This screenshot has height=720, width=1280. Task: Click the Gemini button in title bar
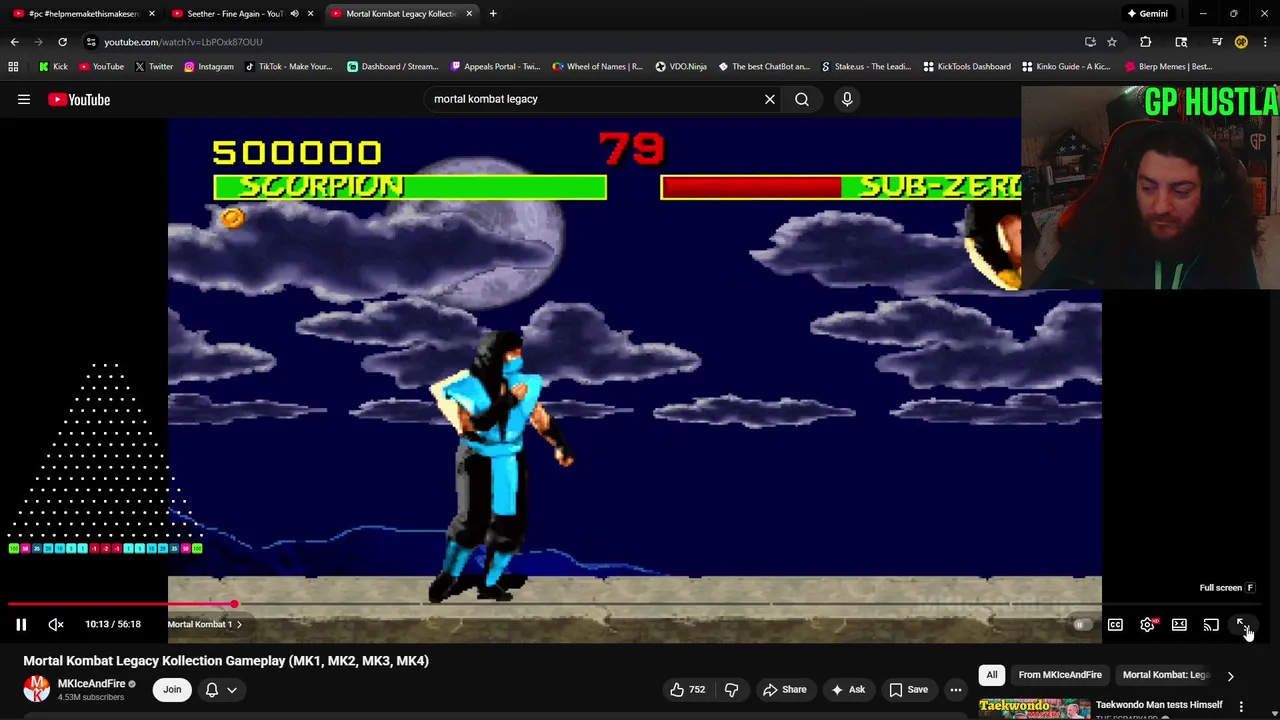[1147, 14]
